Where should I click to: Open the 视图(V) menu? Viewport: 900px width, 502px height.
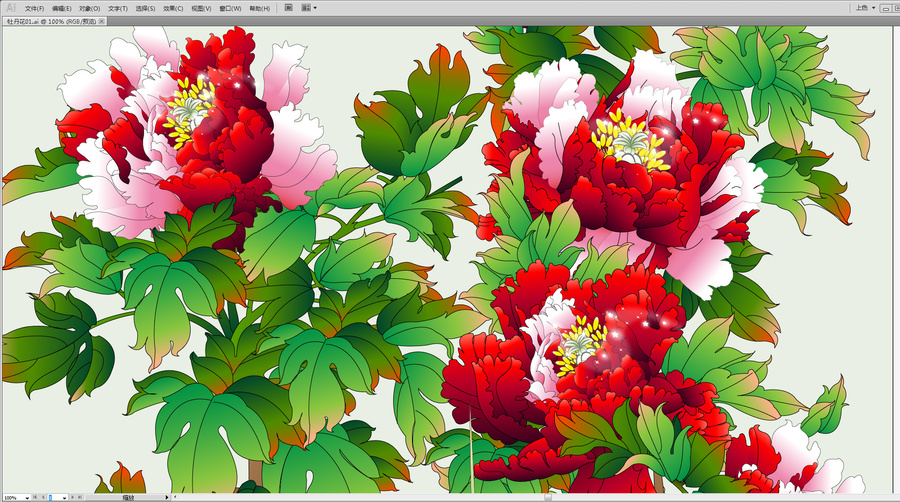pos(201,9)
